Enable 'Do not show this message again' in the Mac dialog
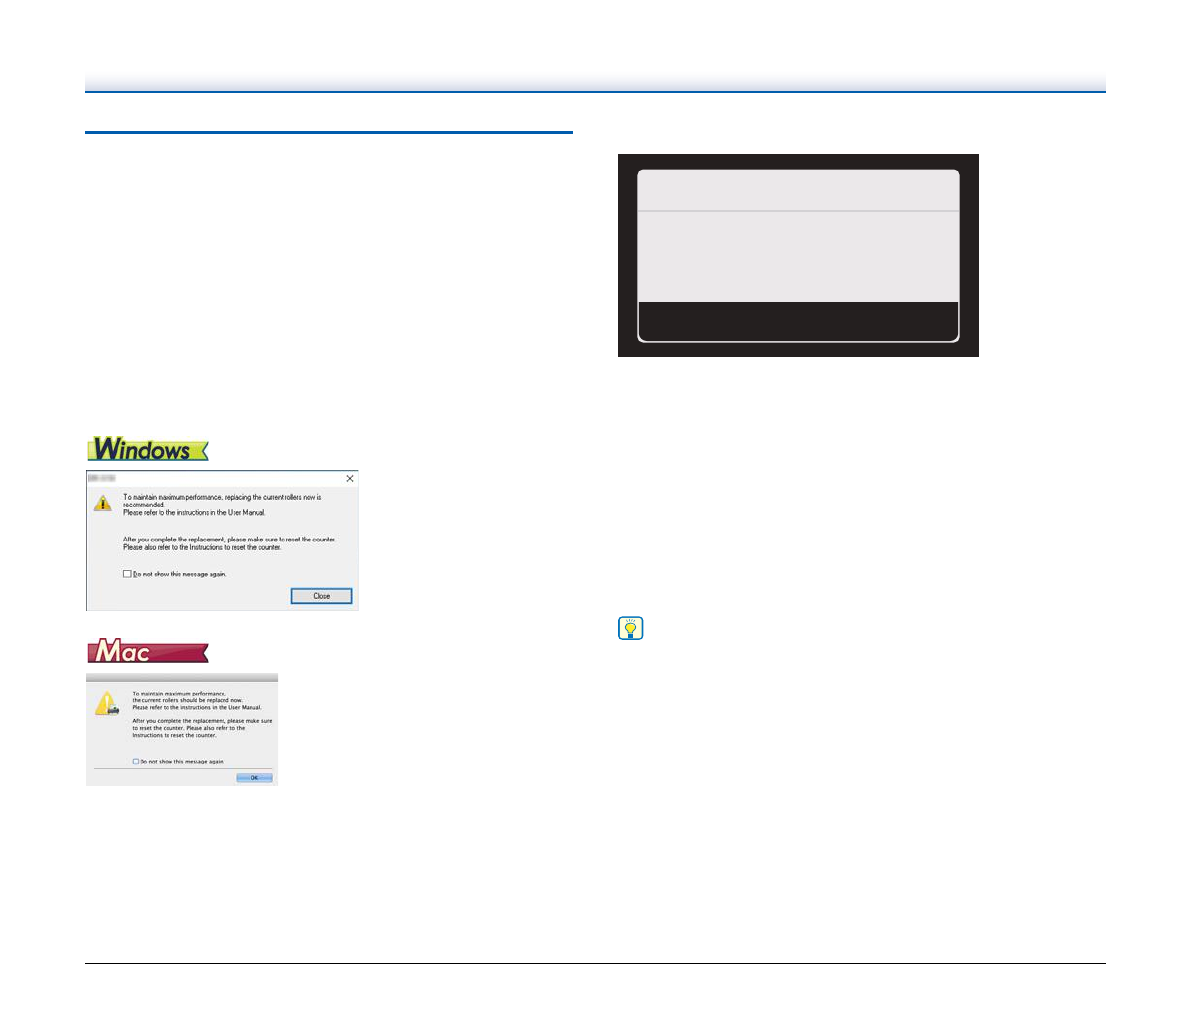This screenshot has height=1020, width=1190. tap(136, 761)
